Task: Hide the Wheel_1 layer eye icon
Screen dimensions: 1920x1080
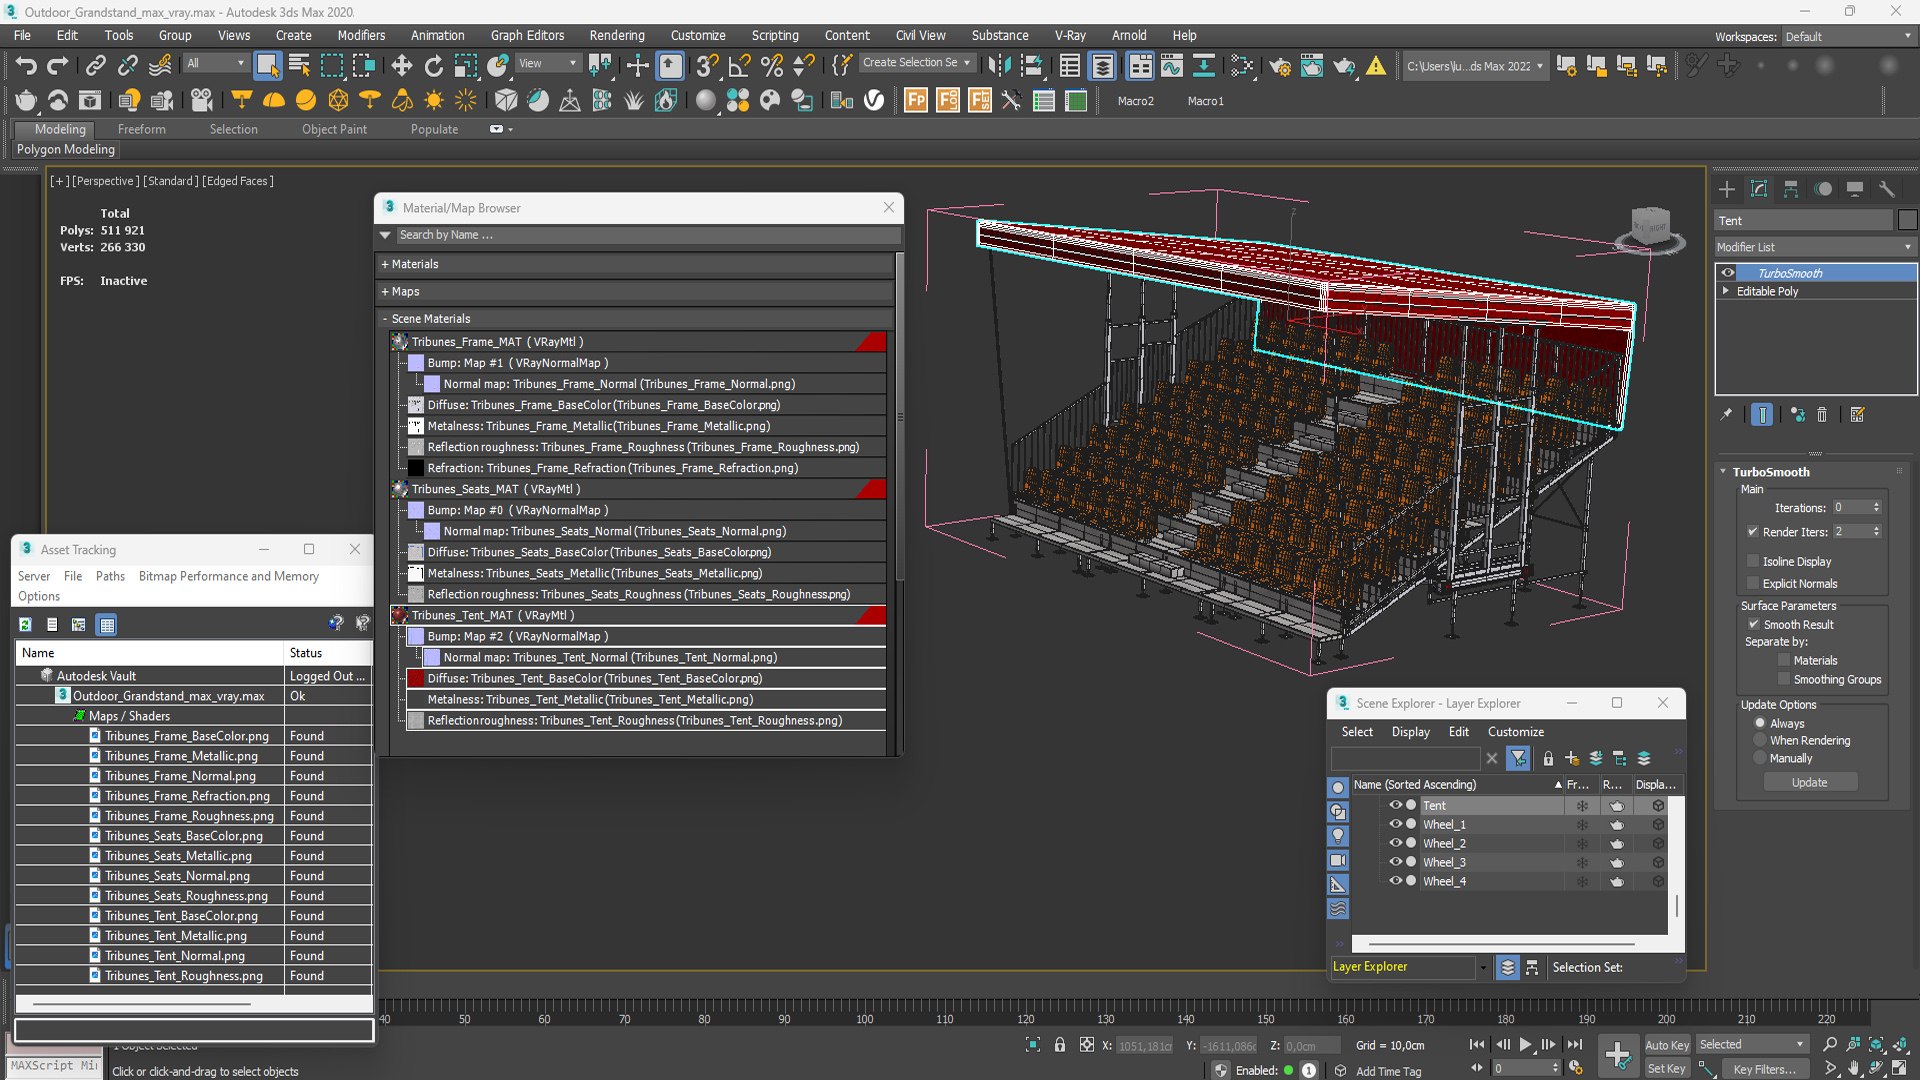Action: pyautogui.click(x=1395, y=824)
